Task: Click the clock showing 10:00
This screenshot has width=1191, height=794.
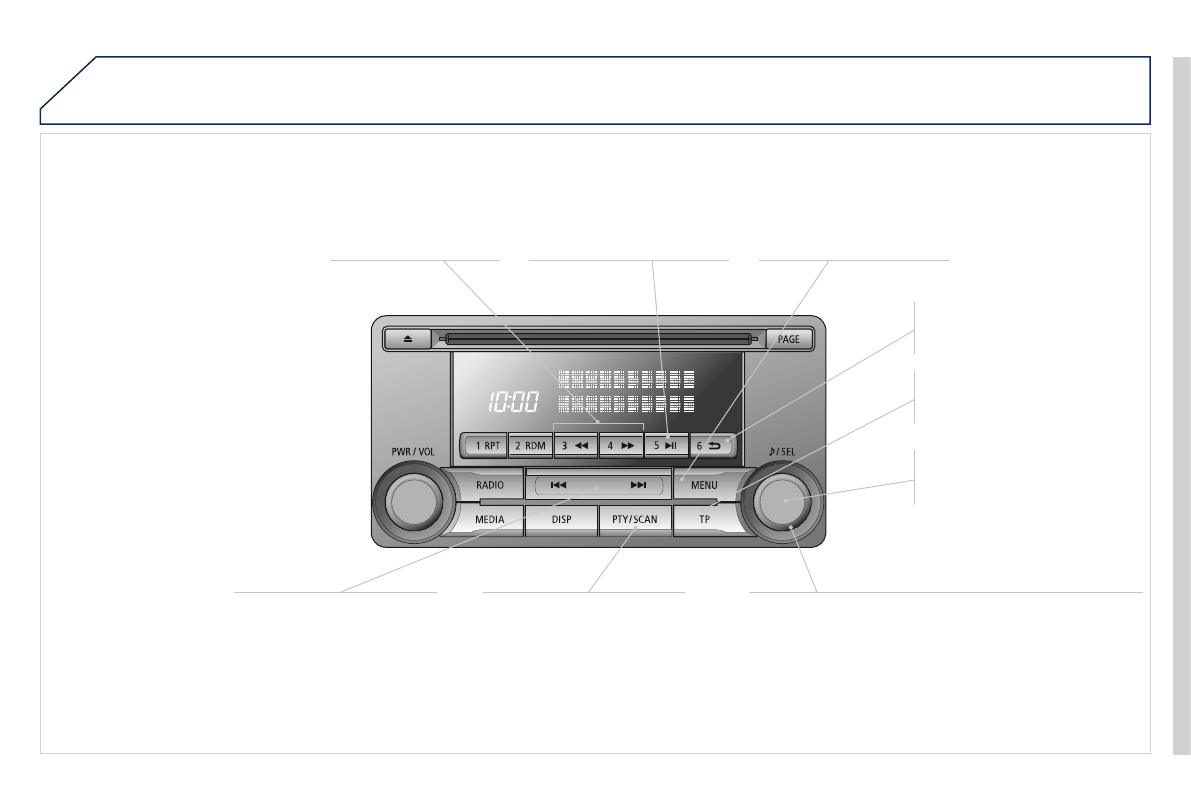Action: pos(513,401)
